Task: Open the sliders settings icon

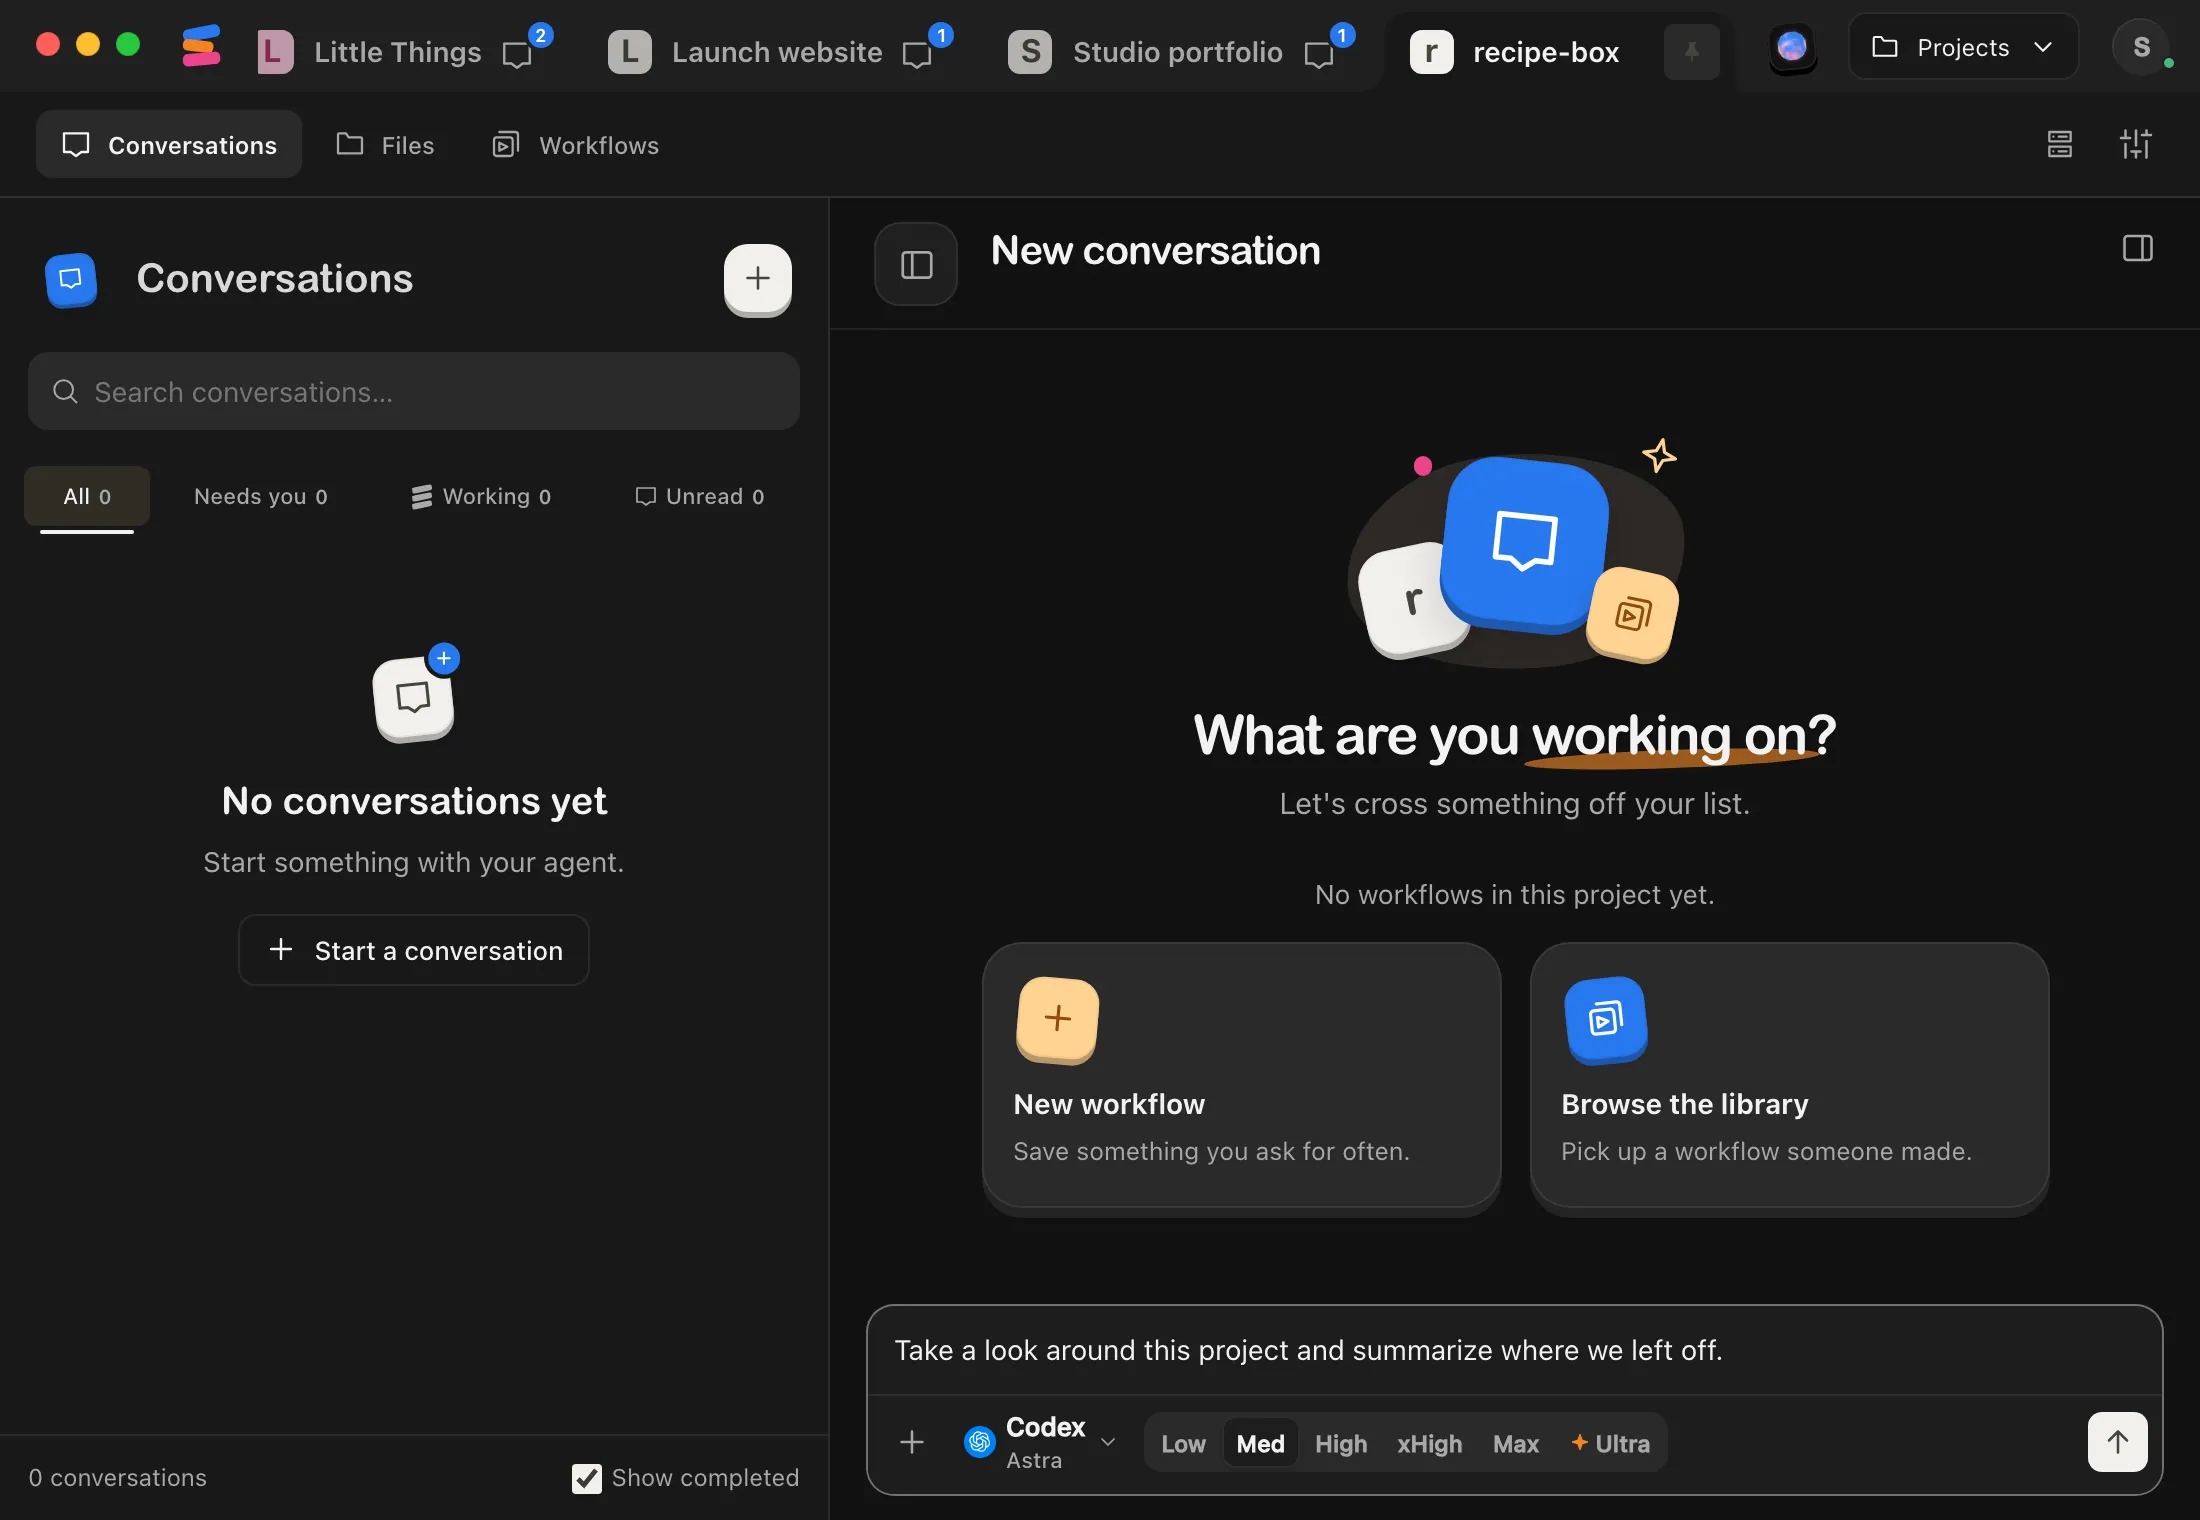Action: (x=2136, y=144)
